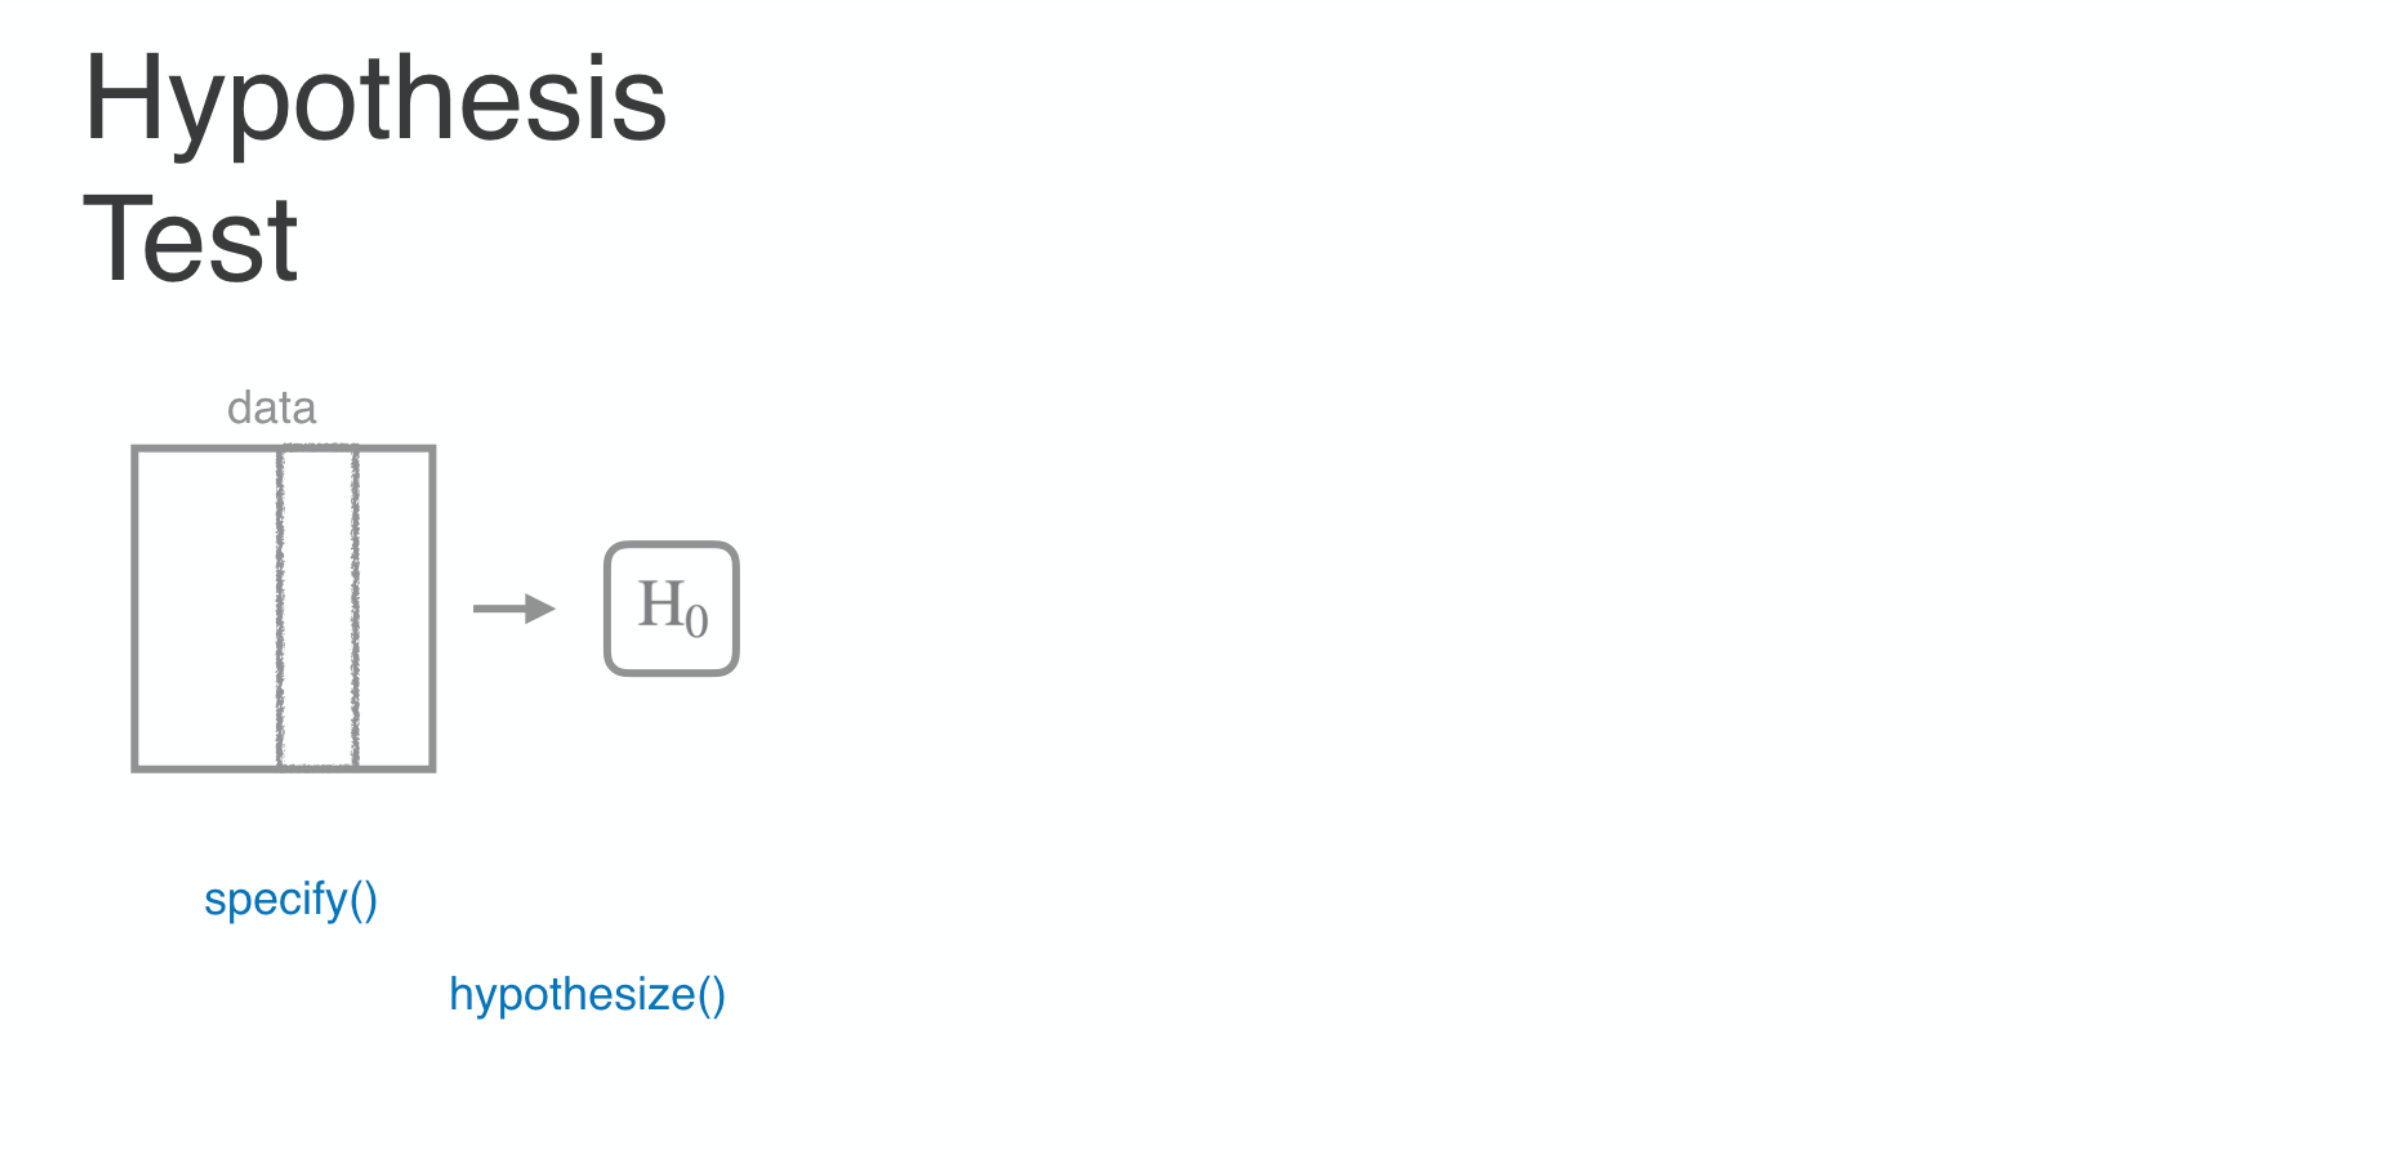This screenshot has height=1150, width=2400.
Task: Click the subscript 0 in H0 box
Action: (x=697, y=620)
